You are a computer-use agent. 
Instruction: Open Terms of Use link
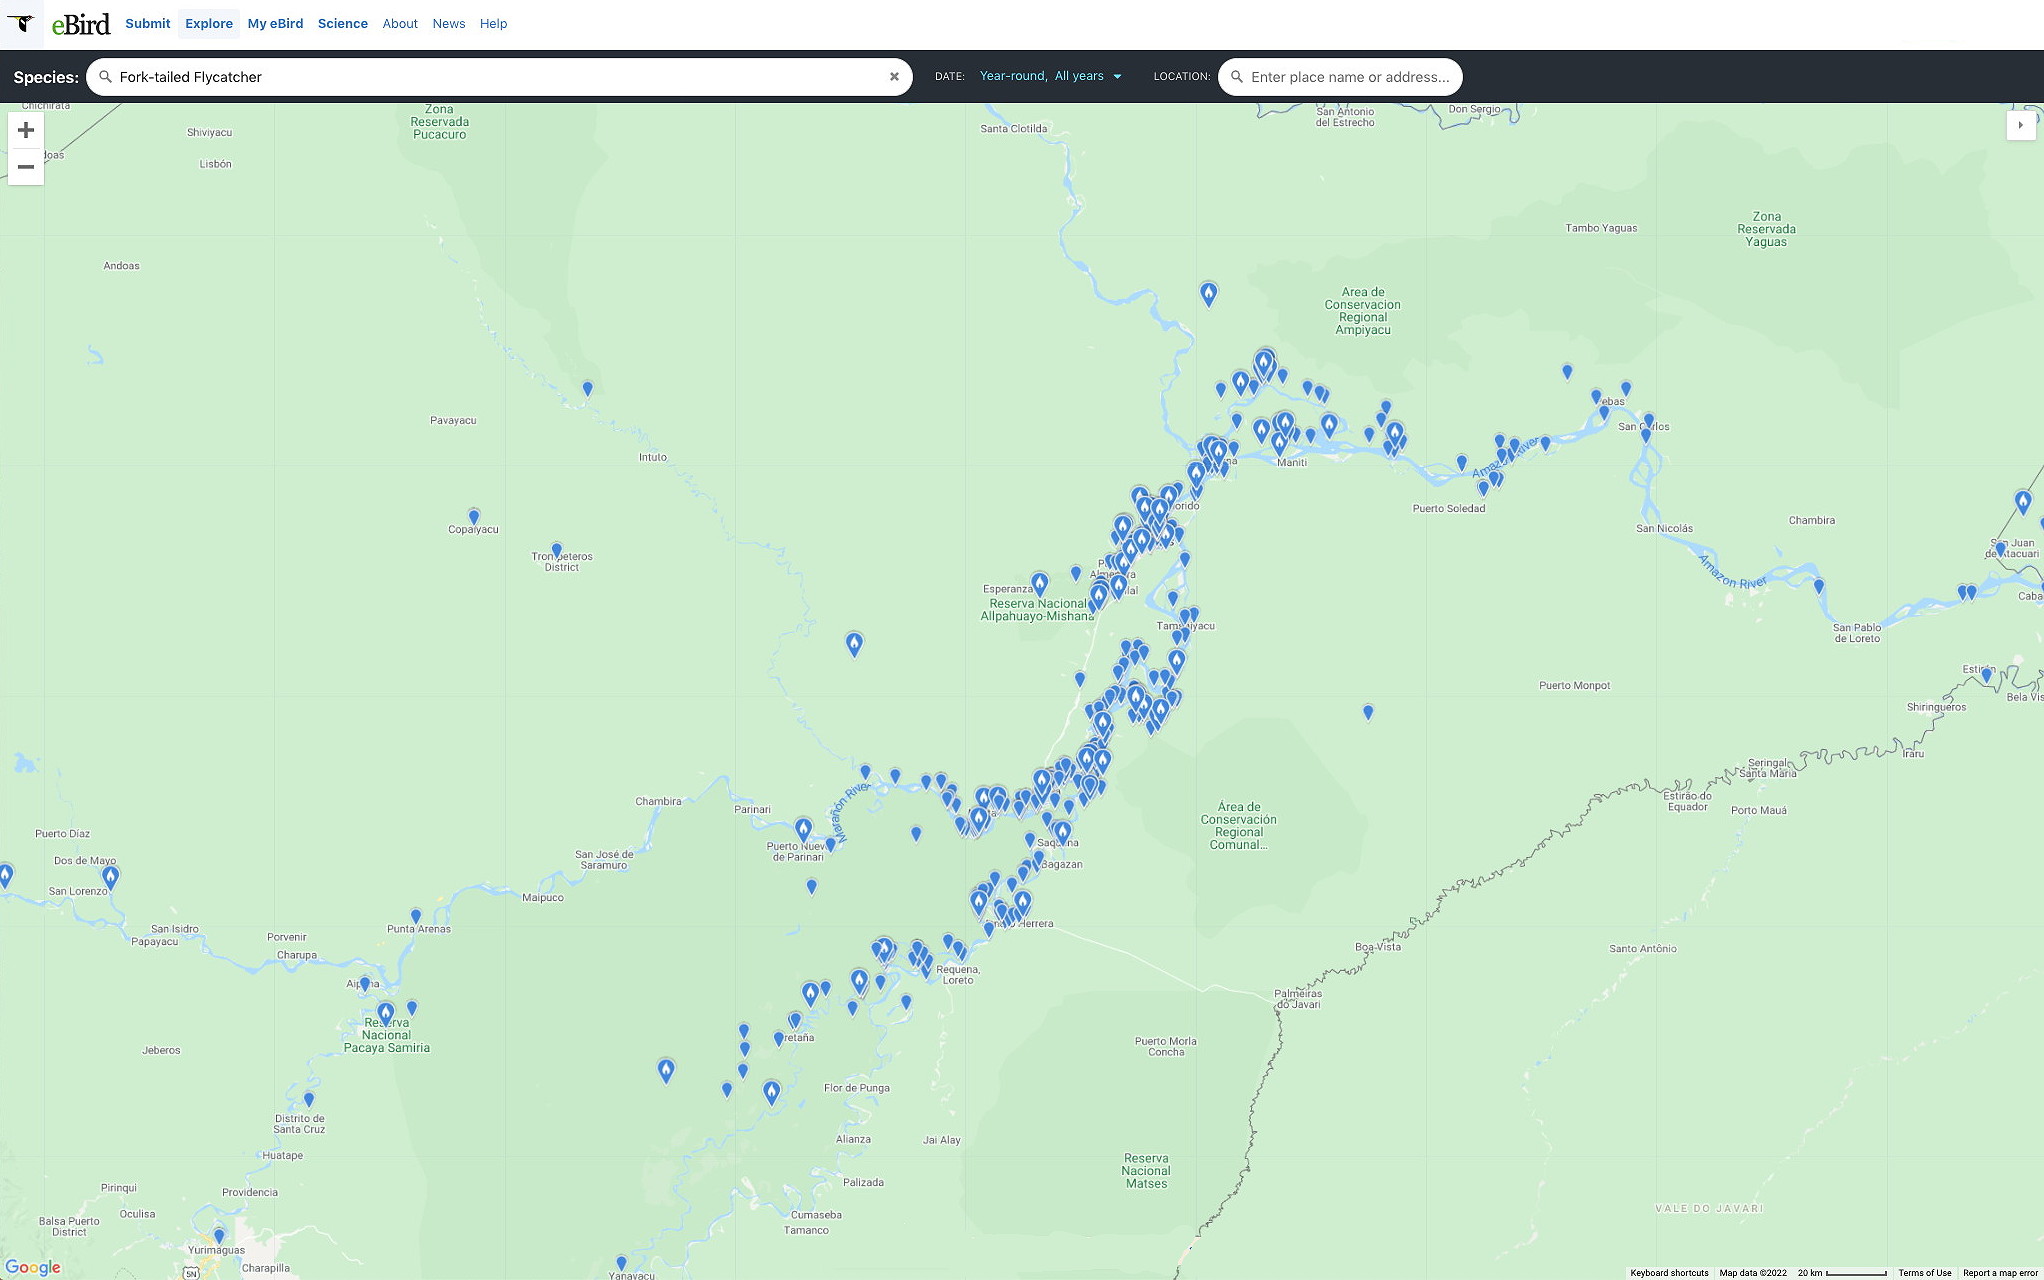tap(1924, 1273)
